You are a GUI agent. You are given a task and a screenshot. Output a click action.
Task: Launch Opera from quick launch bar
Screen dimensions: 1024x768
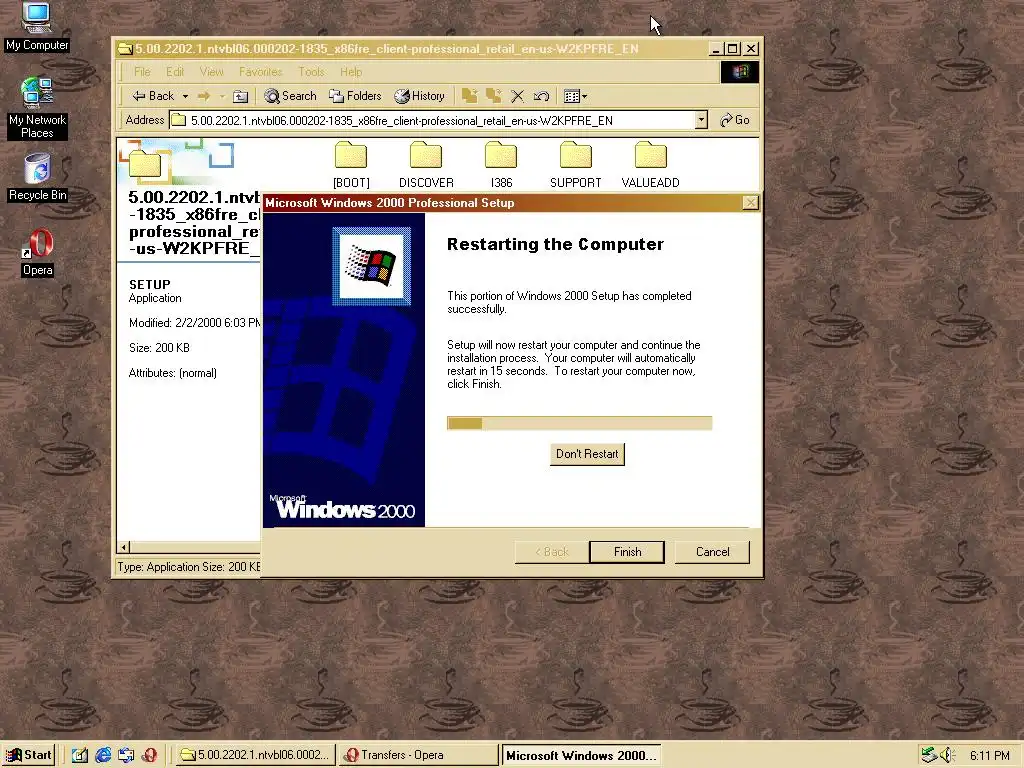pos(150,755)
